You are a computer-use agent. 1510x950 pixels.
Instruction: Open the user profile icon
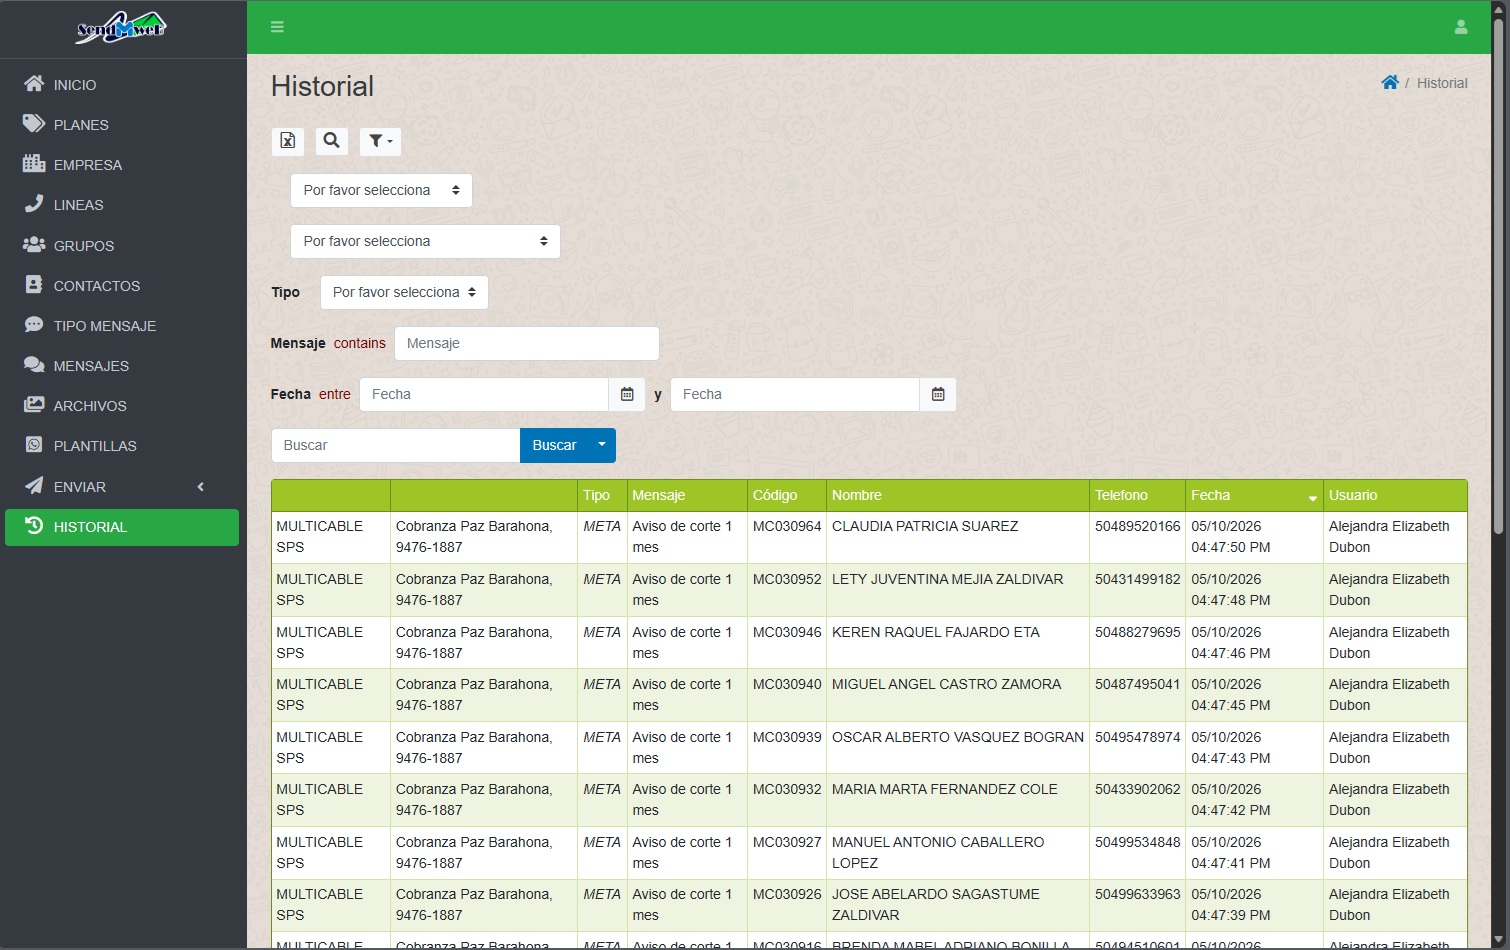tap(1461, 27)
